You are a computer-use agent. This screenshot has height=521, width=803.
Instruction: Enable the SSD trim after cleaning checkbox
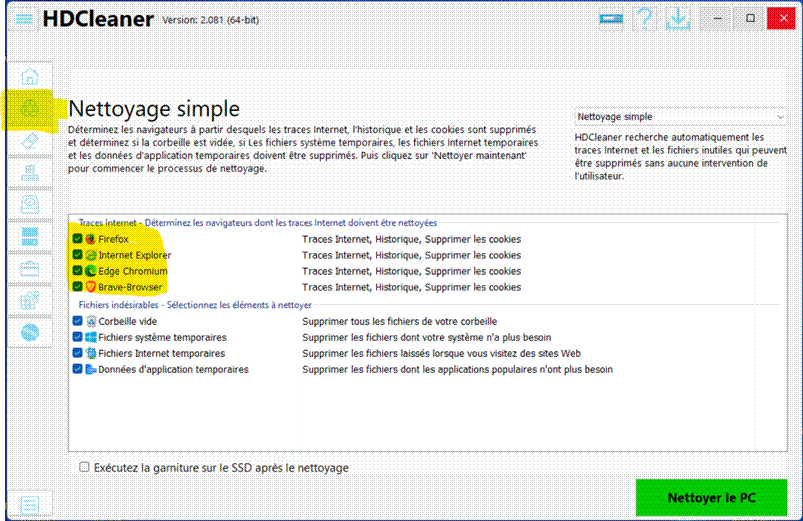click(x=84, y=467)
